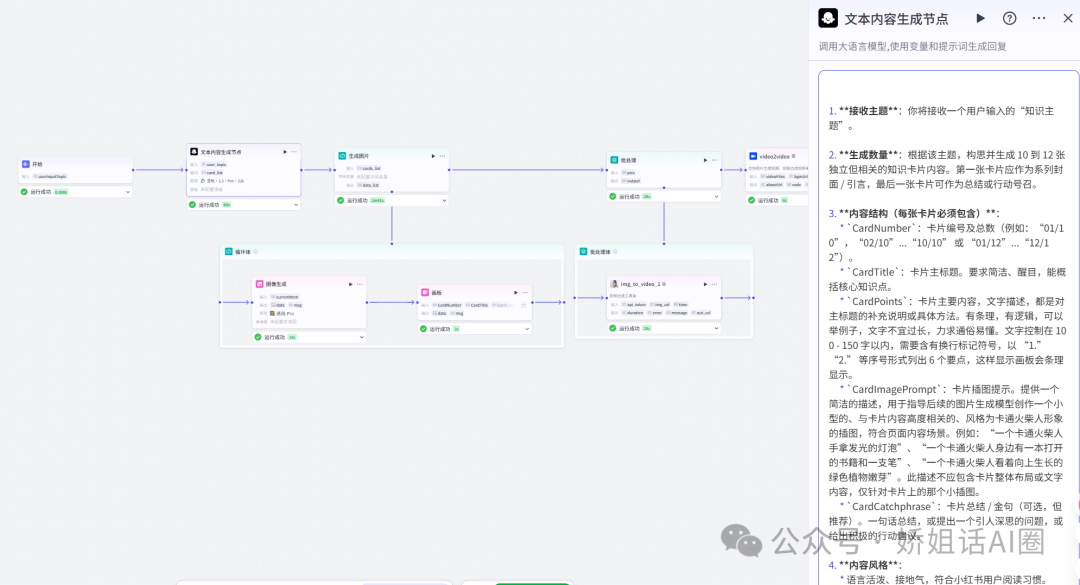
Task: Run the 生成图片 node
Action: click(x=433, y=156)
